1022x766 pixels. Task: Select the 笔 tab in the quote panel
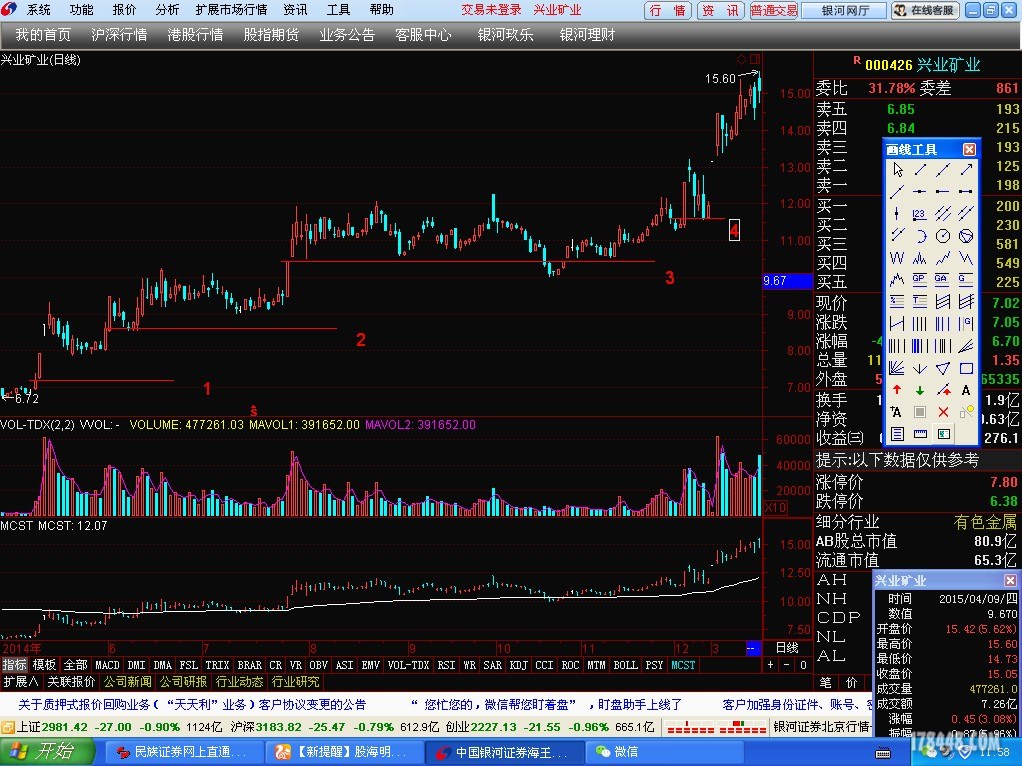point(826,683)
